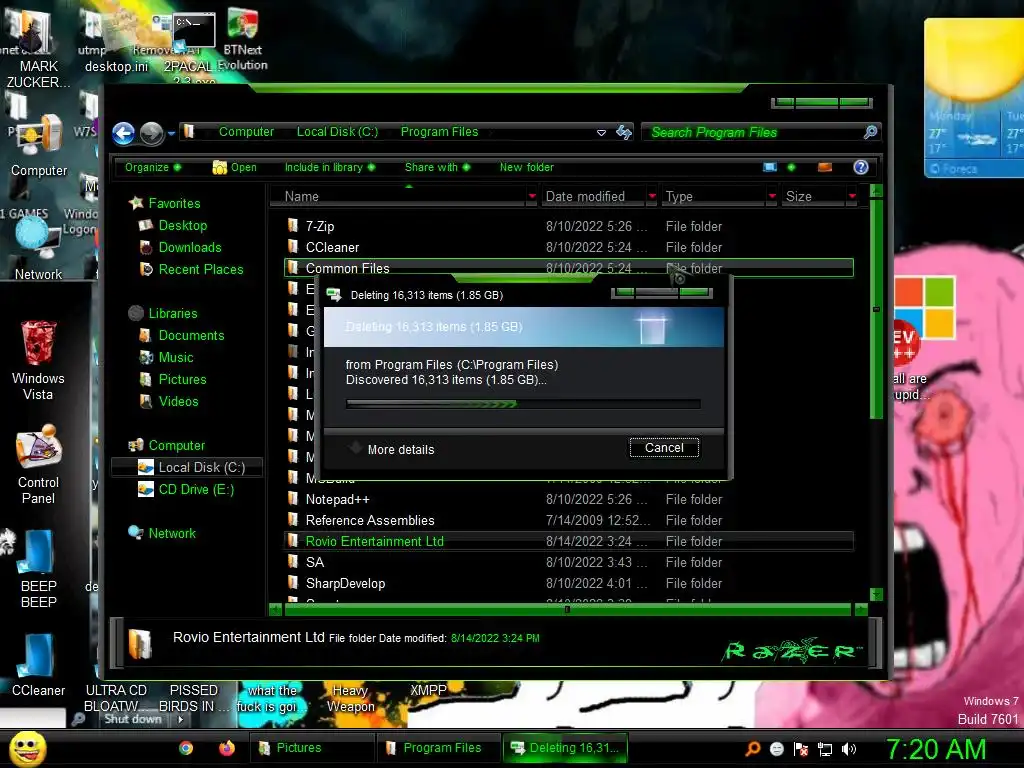The image size is (1024, 768).
Task: Select the 7-Zip folder icon
Action: tap(293, 226)
